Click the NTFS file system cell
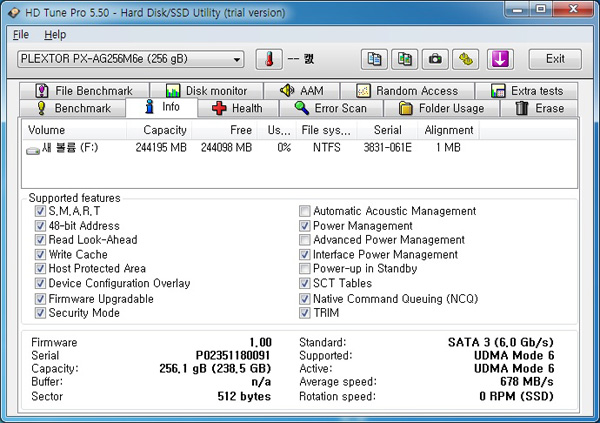Viewport: 600px width, 423px height. coord(326,147)
